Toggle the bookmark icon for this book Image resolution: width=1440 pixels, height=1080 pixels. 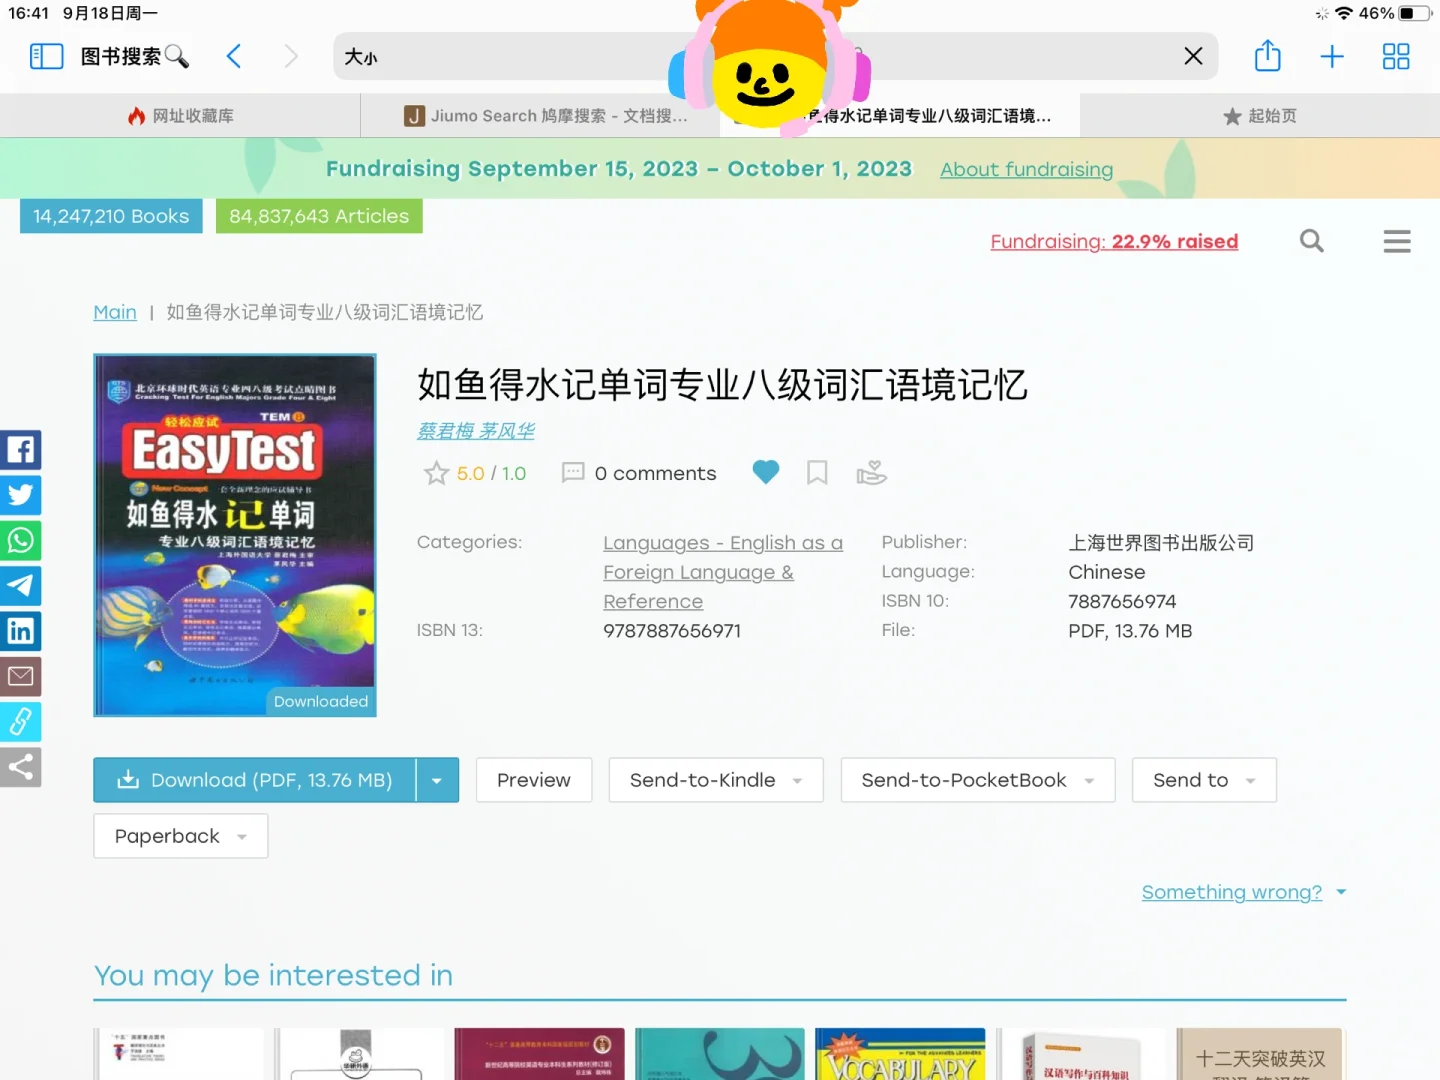[x=817, y=472]
